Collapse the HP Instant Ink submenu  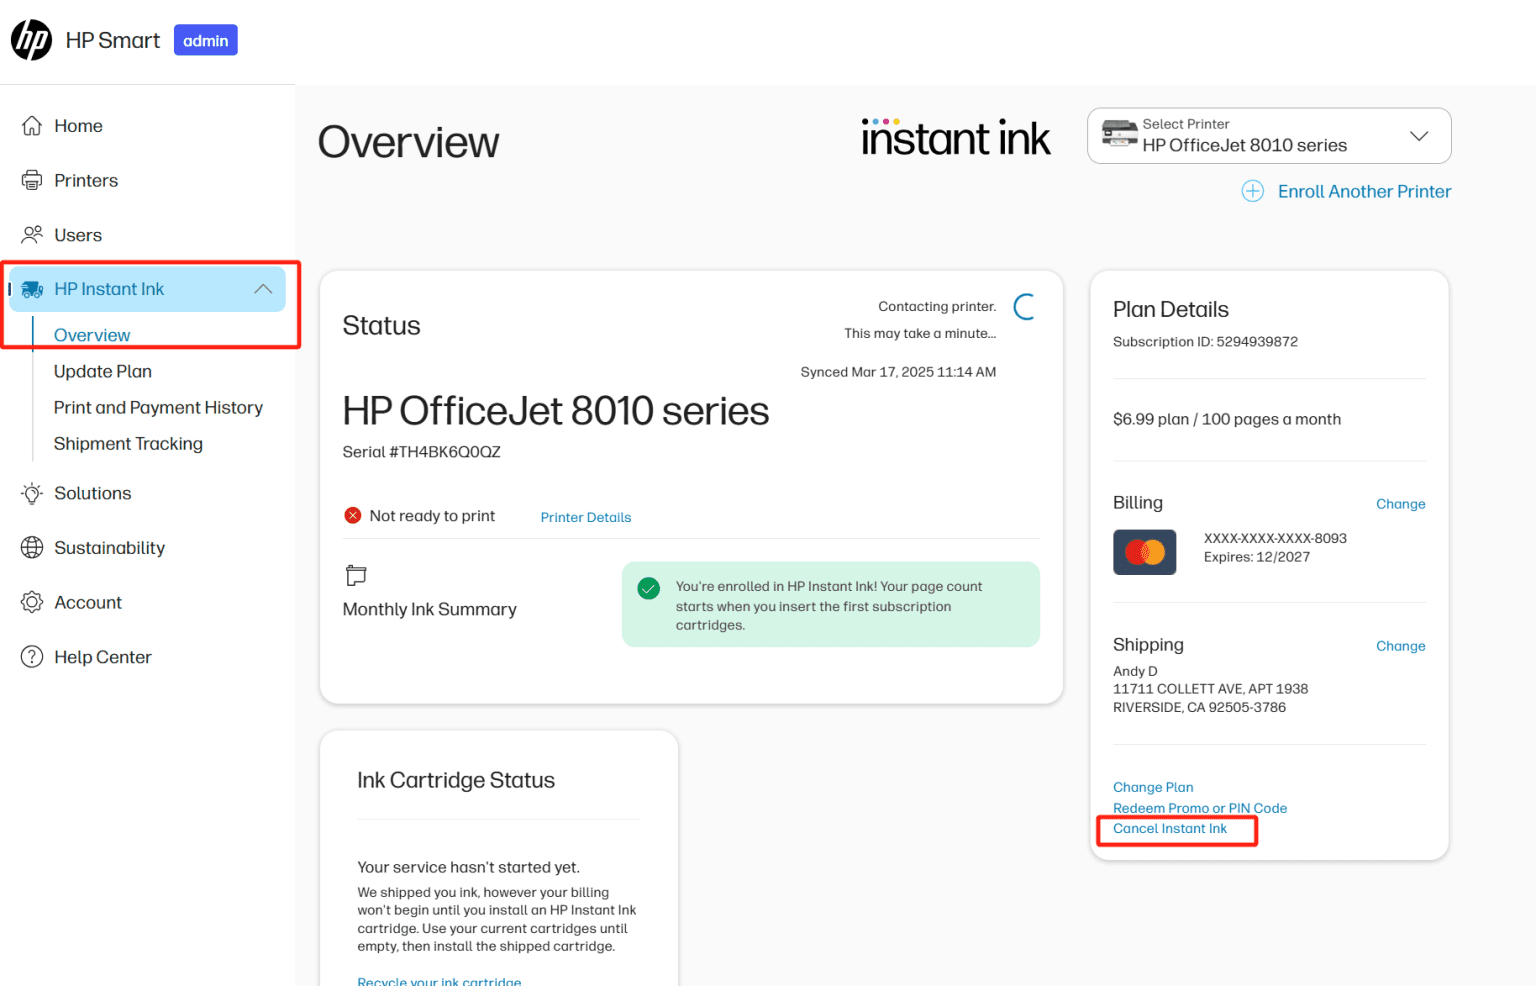pos(263,288)
